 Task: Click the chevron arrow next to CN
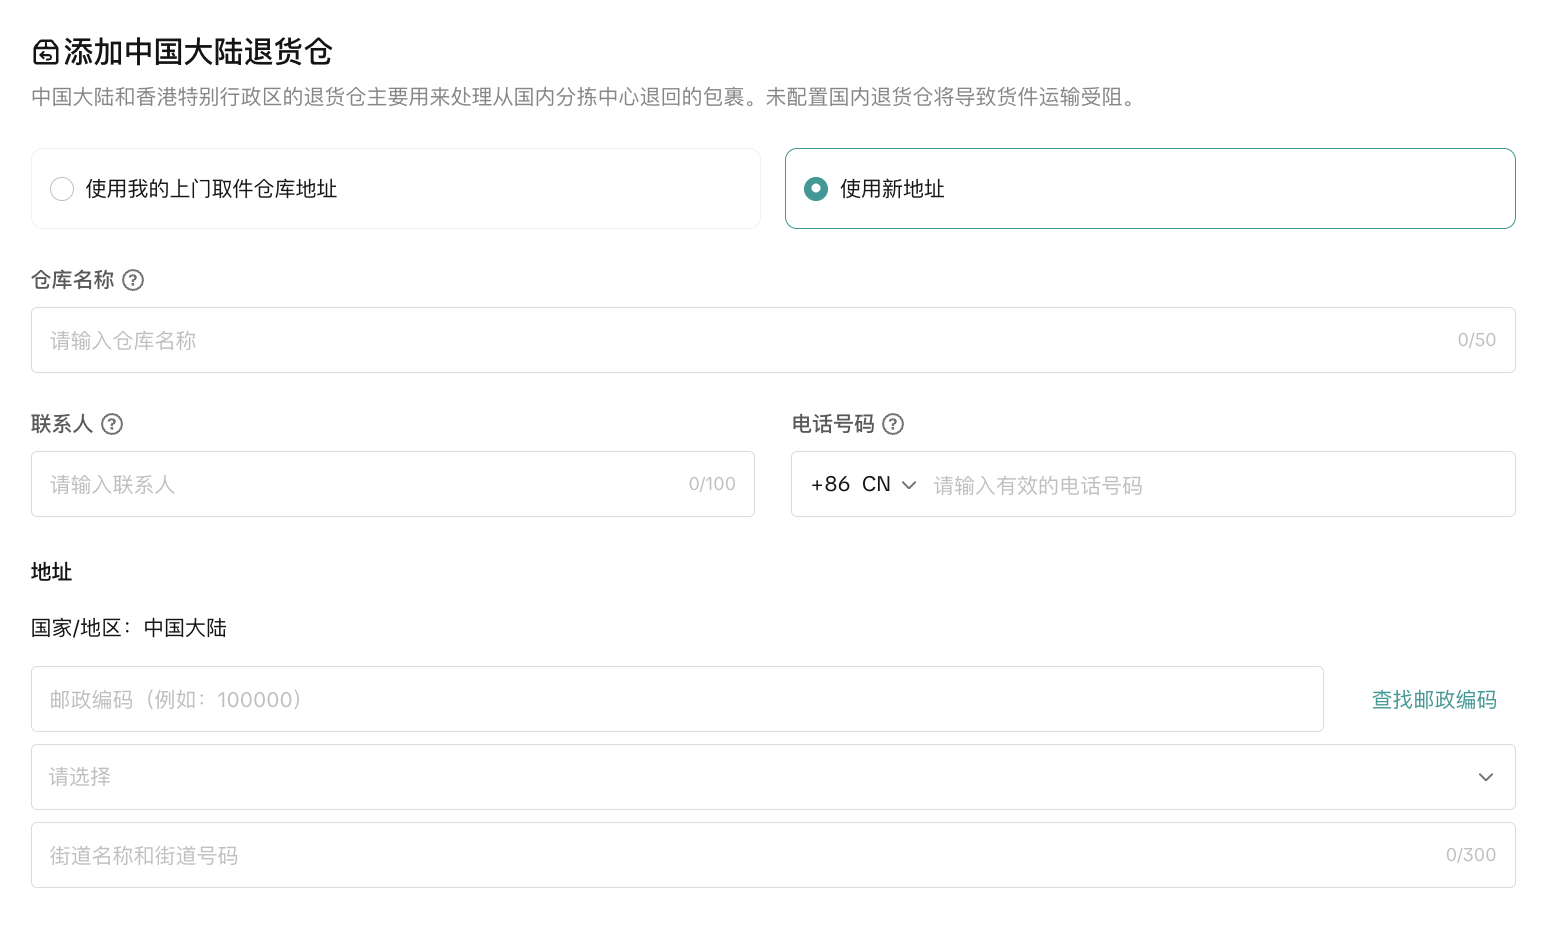909,485
